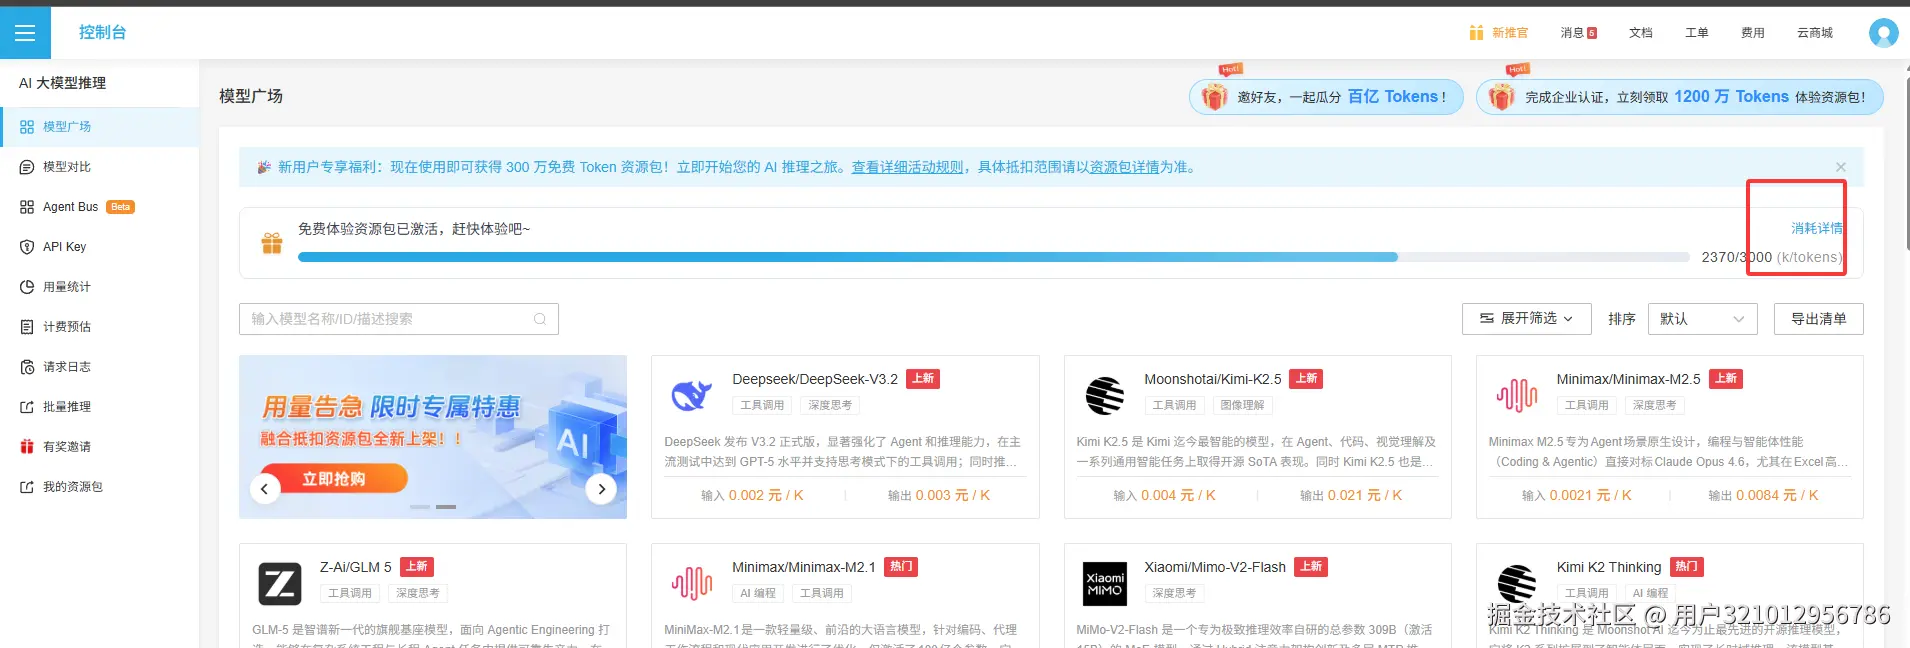1910x648 pixels.
Task: Open API Key menu item
Action: tap(99, 247)
